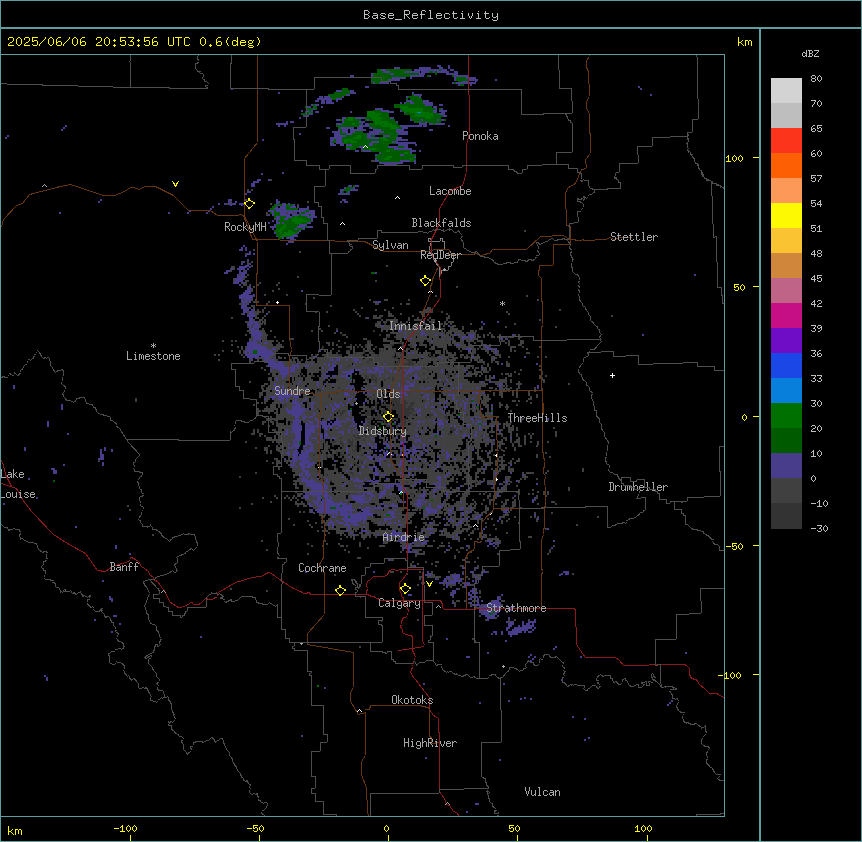Screen dimensions: 862x842
Task: Select the dark blue 33 to 36 dBZ swatch
Action: (x=786, y=365)
